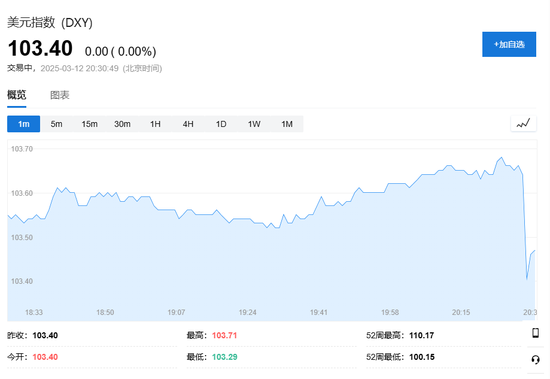Image resolution: width=550 pixels, height=379 pixels.
Task: Click the timestamp 2025-03-12 20:30:49
Action: [80, 68]
